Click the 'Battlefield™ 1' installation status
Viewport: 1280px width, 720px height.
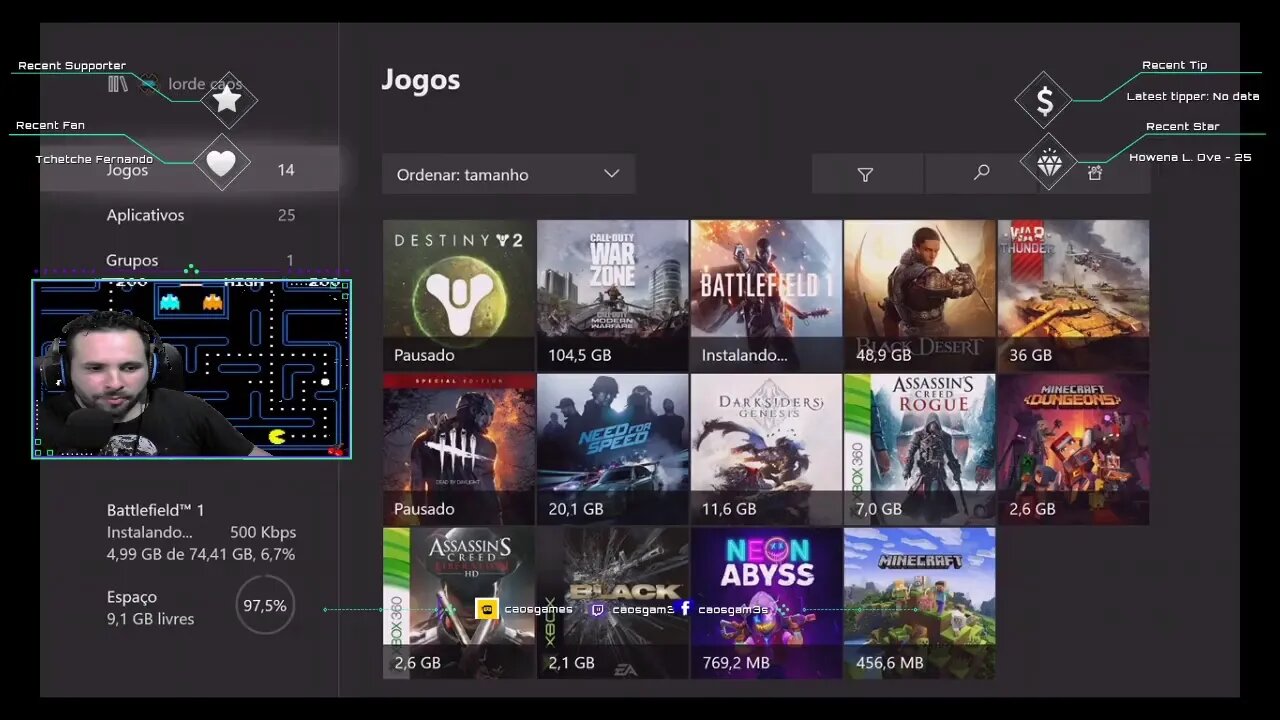click(156, 510)
